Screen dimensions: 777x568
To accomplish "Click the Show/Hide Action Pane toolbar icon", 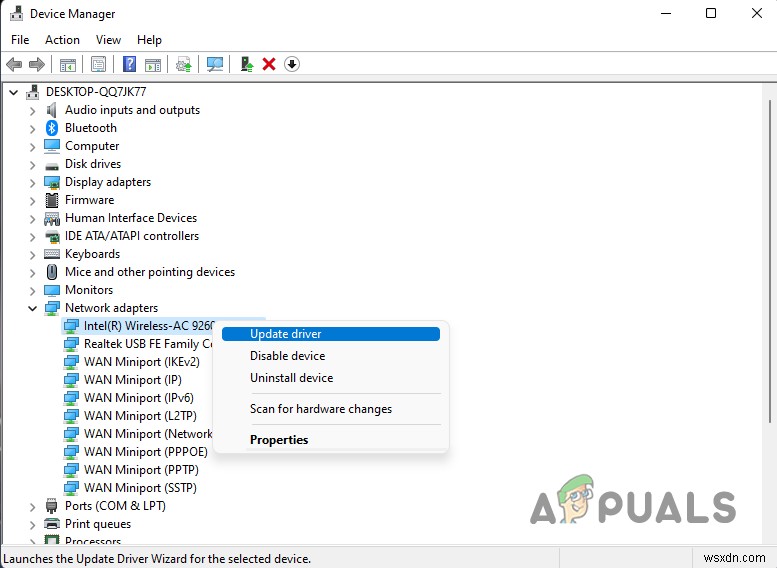I will 153,64.
